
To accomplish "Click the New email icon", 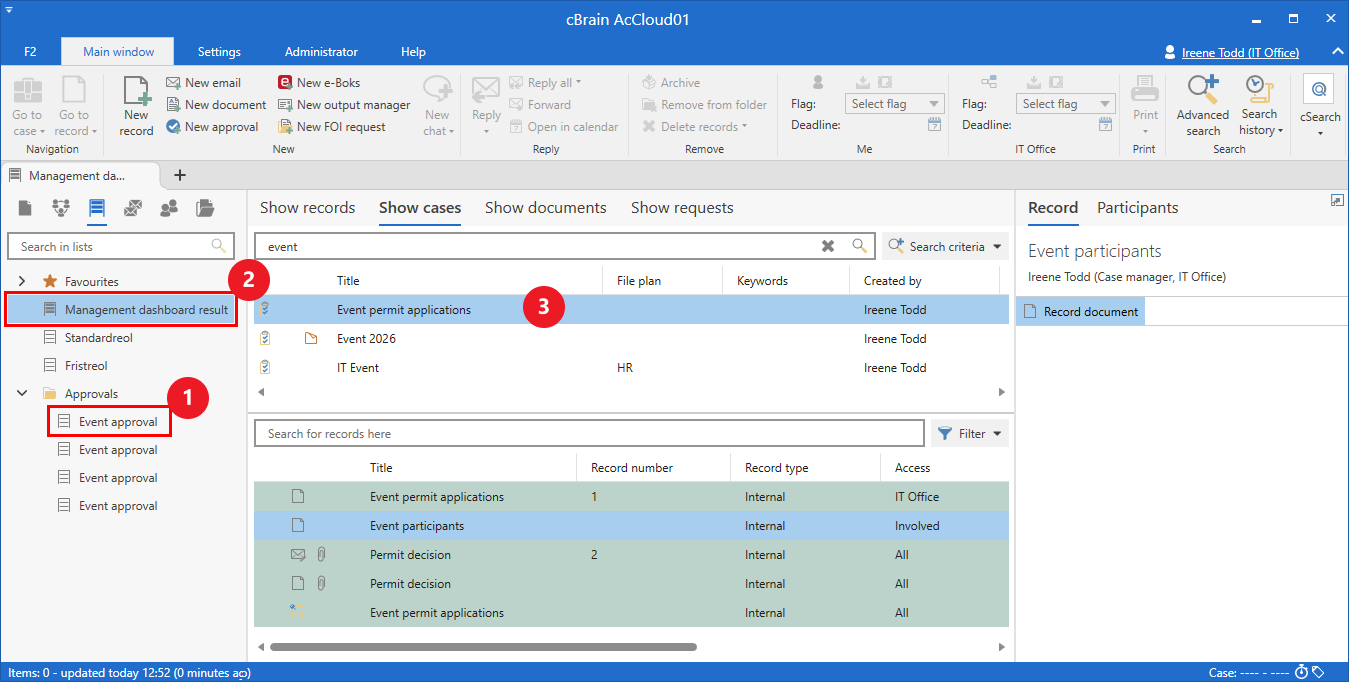I will click(x=174, y=83).
